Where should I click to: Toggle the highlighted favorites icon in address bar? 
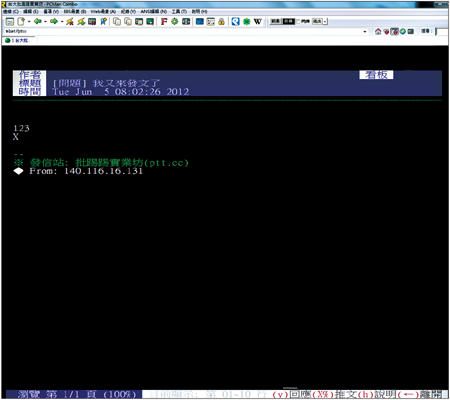click(394, 31)
